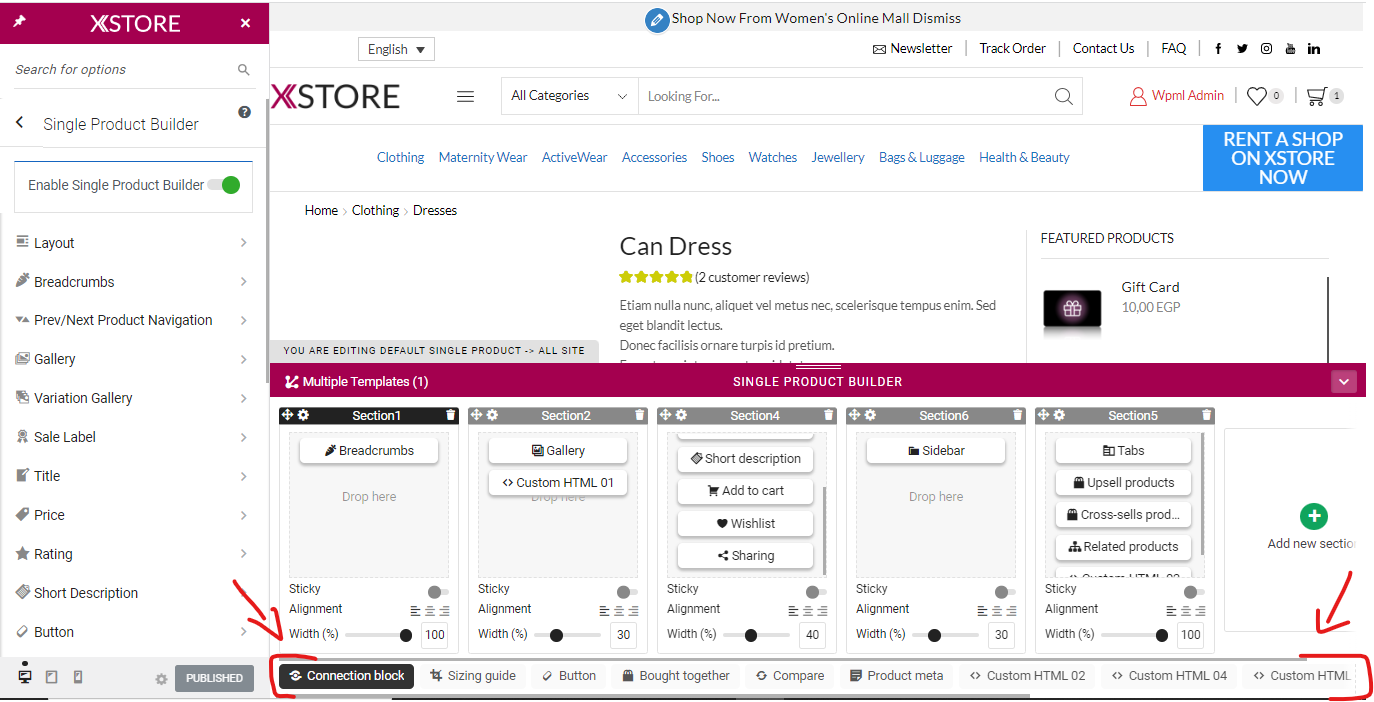Viewport: 1374px width, 702px height.
Task: Open the Title settings
Action: 133,476
